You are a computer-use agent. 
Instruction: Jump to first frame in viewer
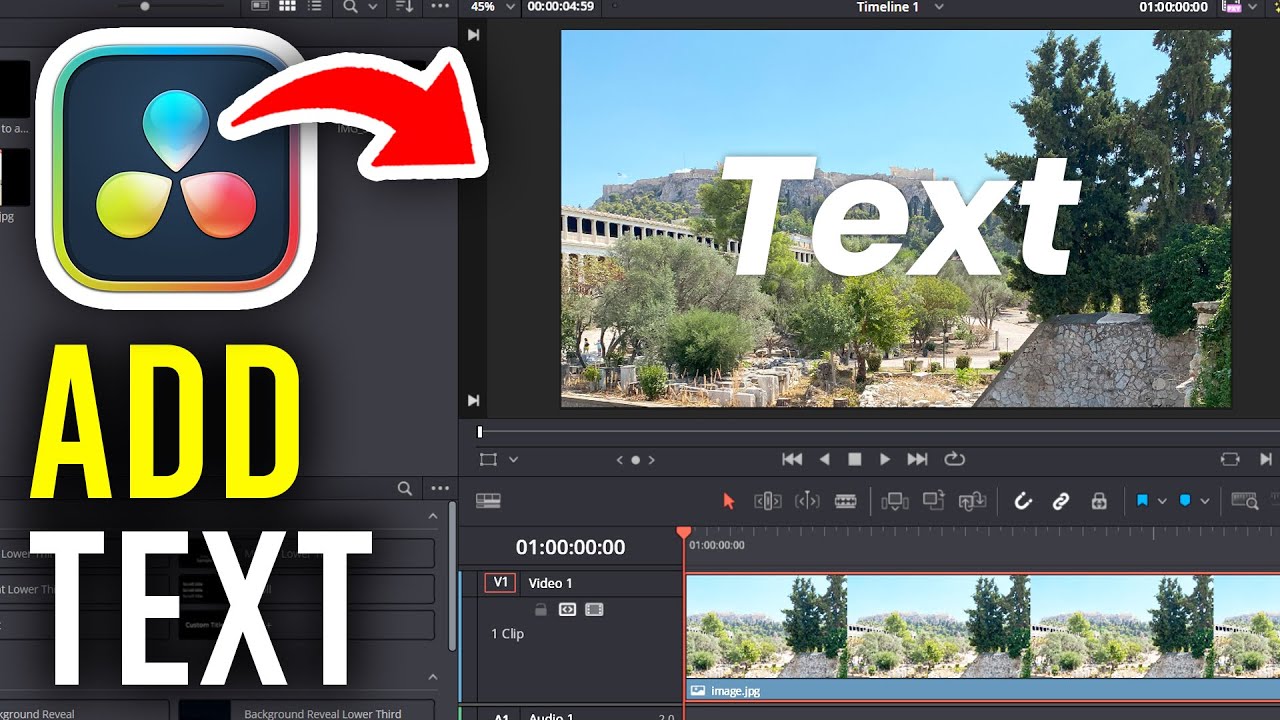[792, 459]
